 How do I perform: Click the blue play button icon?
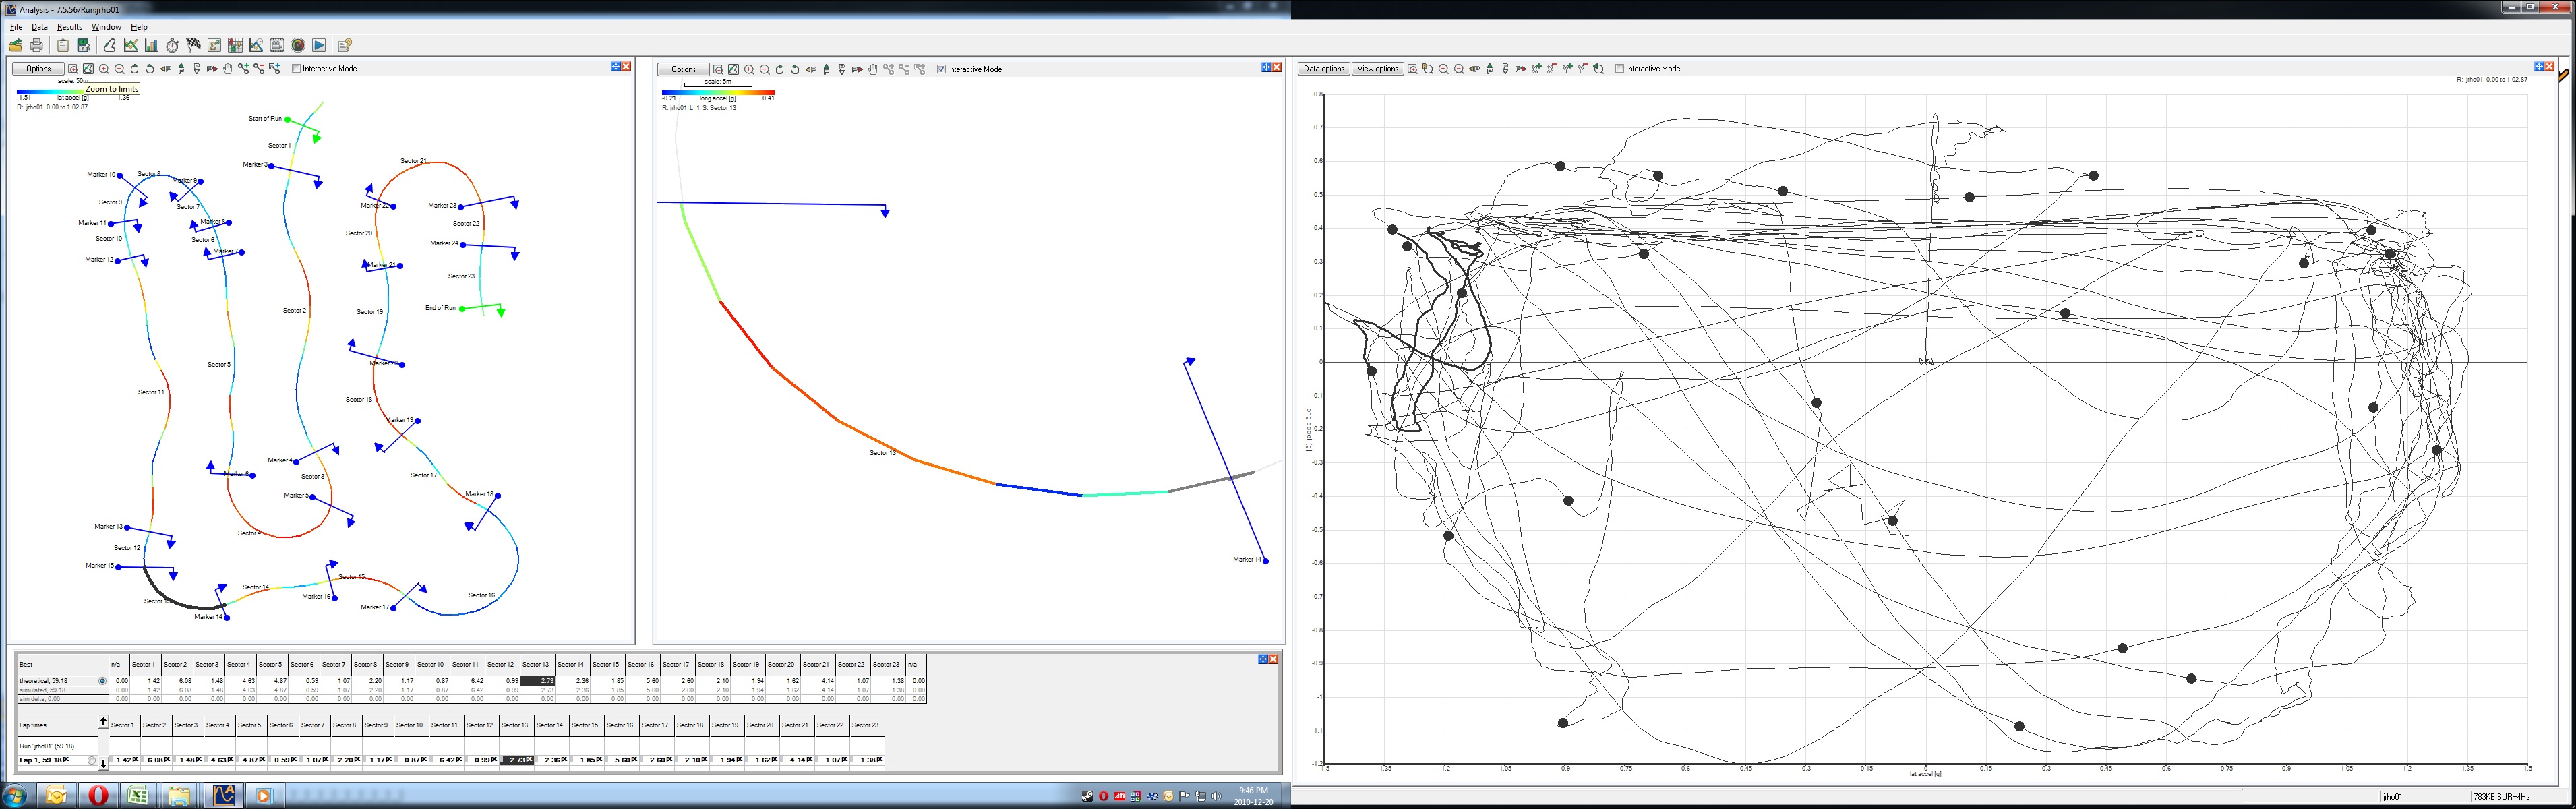(x=319, y=46)
